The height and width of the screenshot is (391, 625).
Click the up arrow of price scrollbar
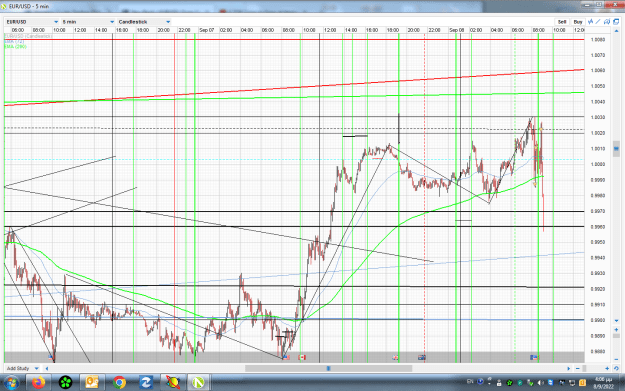point(617,31)
